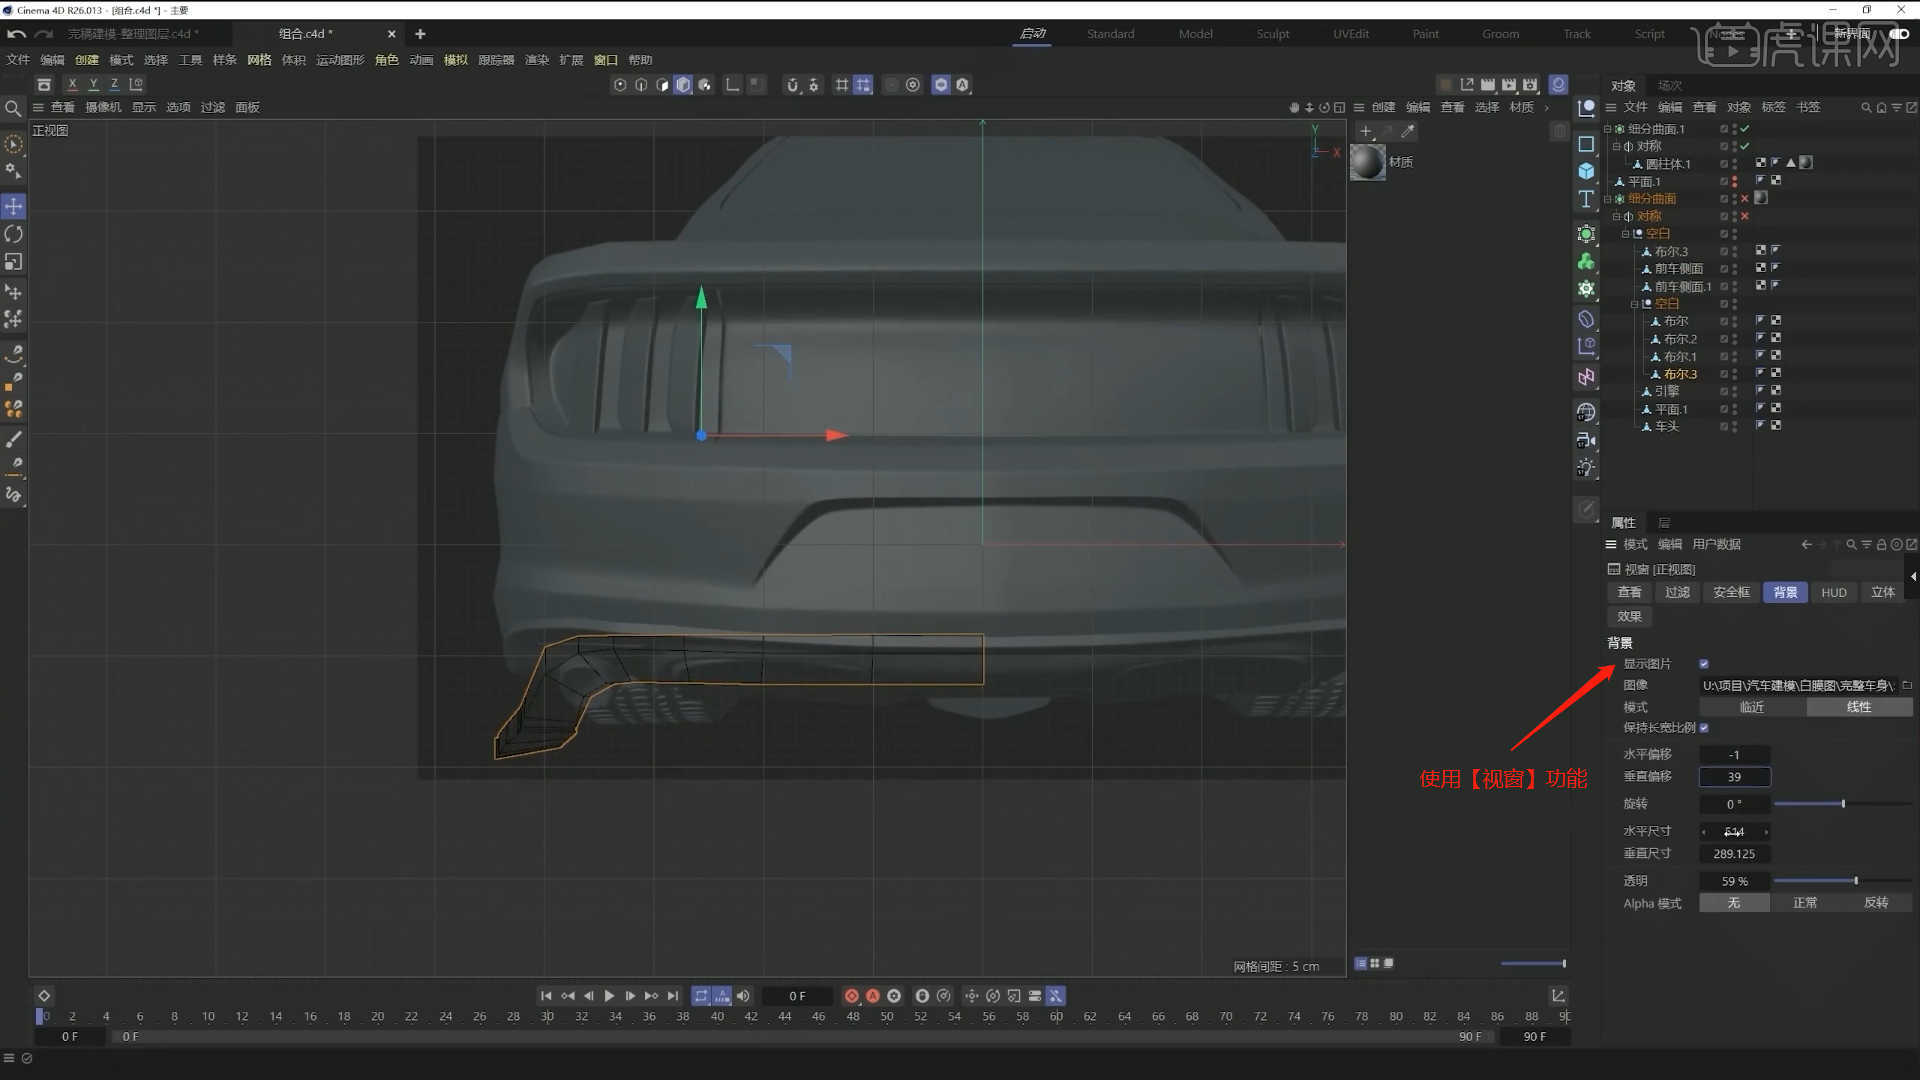
Task: Click the highlighted Model mode icon
Action: 683,85
